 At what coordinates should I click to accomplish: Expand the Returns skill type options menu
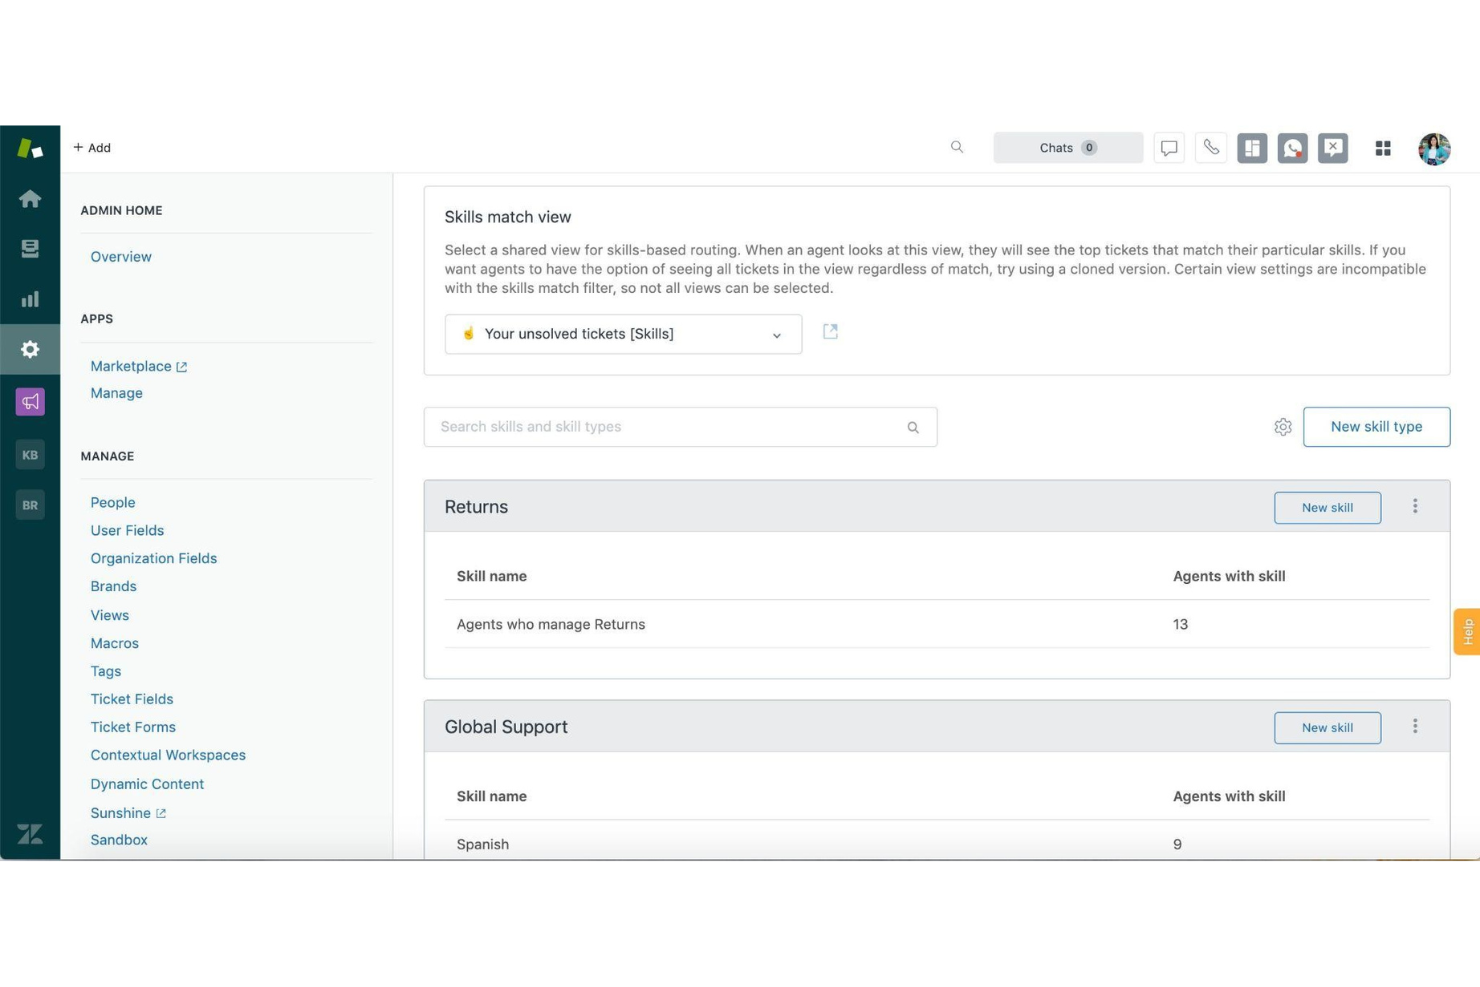[1415, 506]
